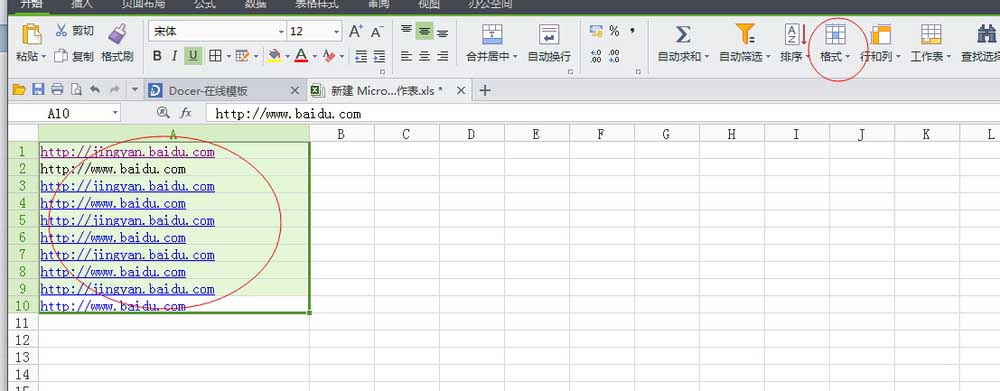The height and width of the screenshot is (391, 1000).
Task: Open the Insert ribbon tab
Action: (x=82, y=4)
